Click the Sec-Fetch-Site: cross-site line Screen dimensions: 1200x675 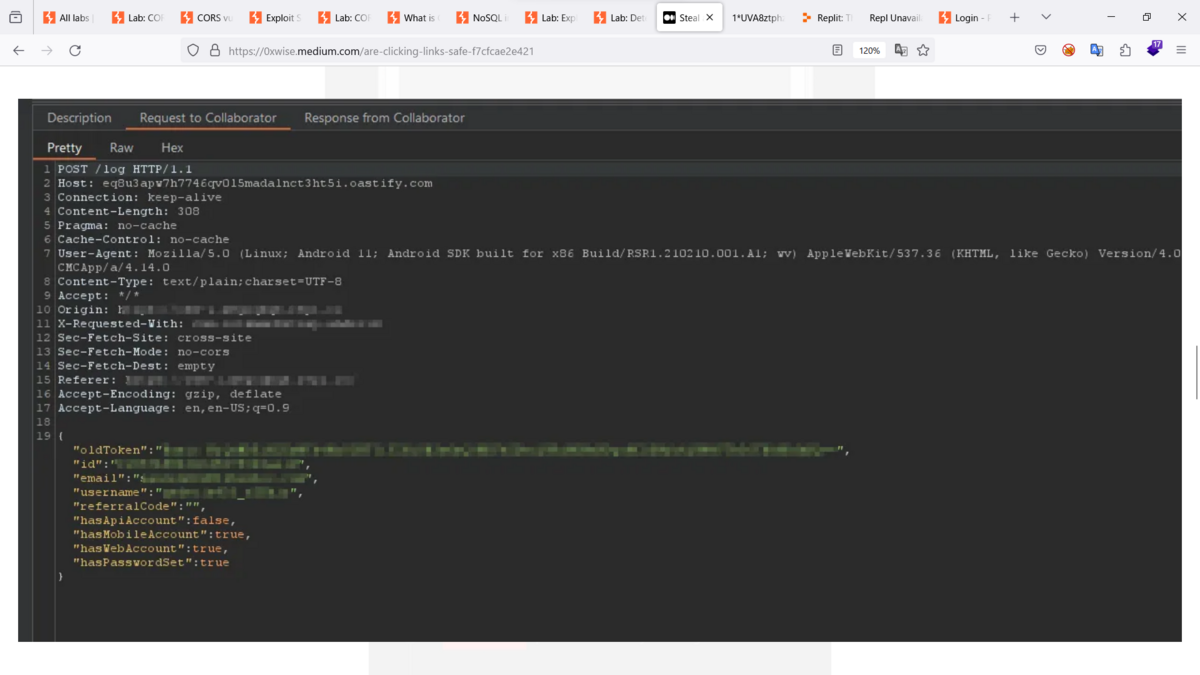(155, 338)
